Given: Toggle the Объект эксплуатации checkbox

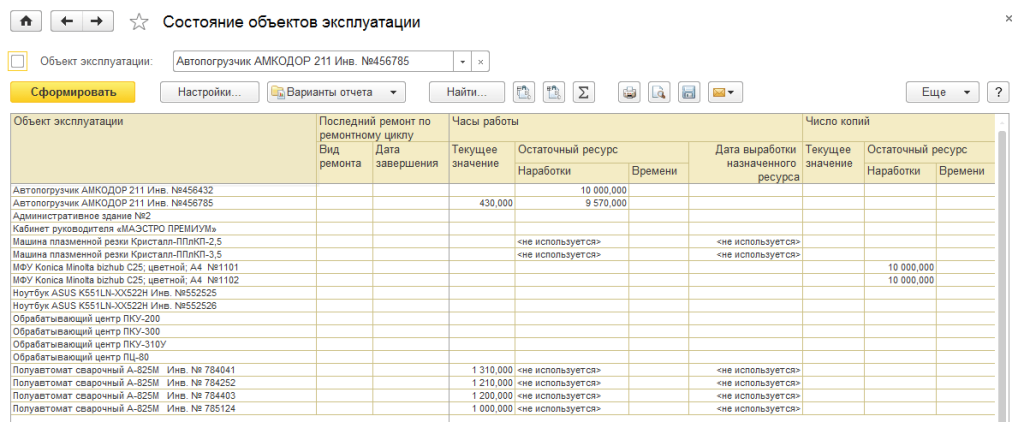Looking at the screenshot, I should coord(17,61).
